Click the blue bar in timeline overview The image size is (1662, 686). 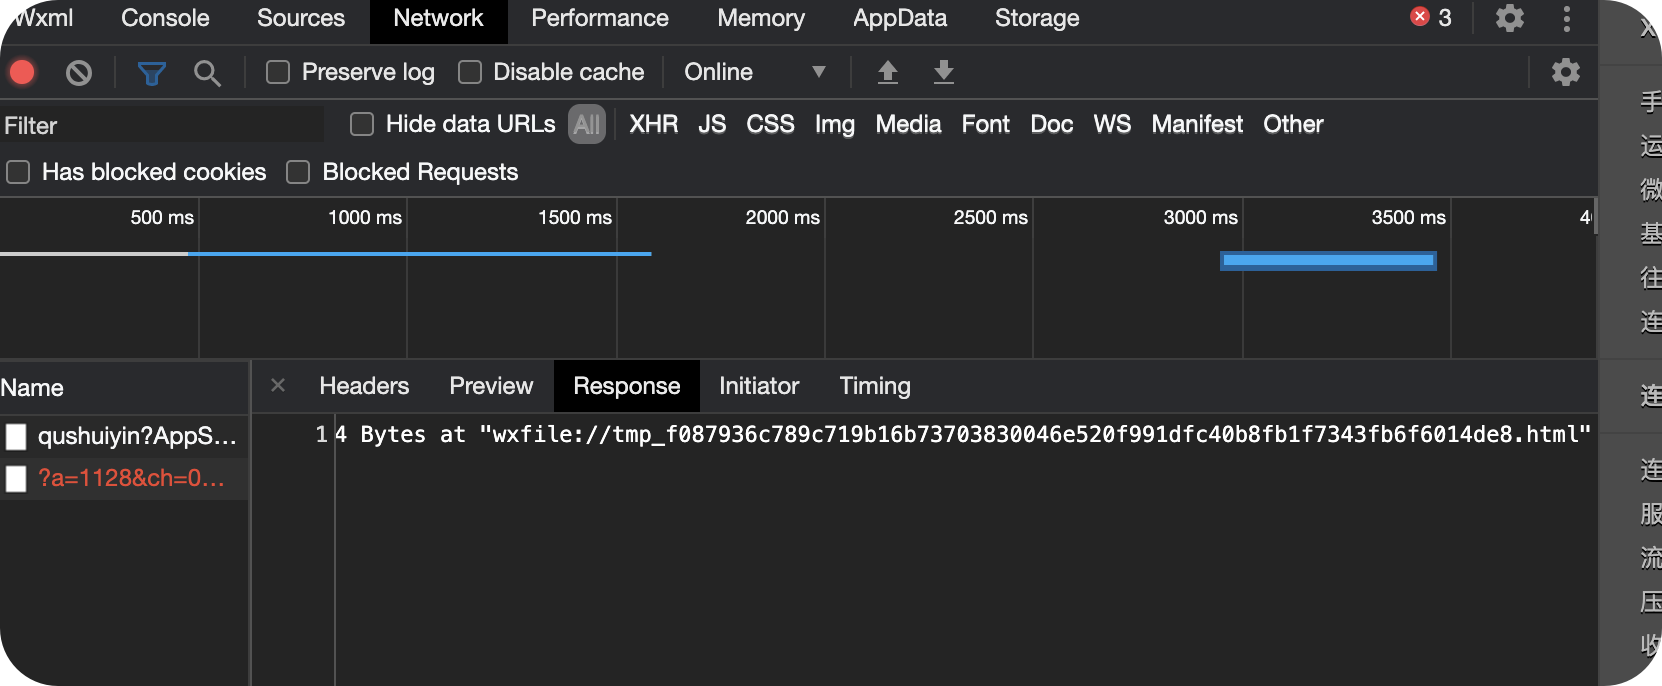click(1328, 261)
